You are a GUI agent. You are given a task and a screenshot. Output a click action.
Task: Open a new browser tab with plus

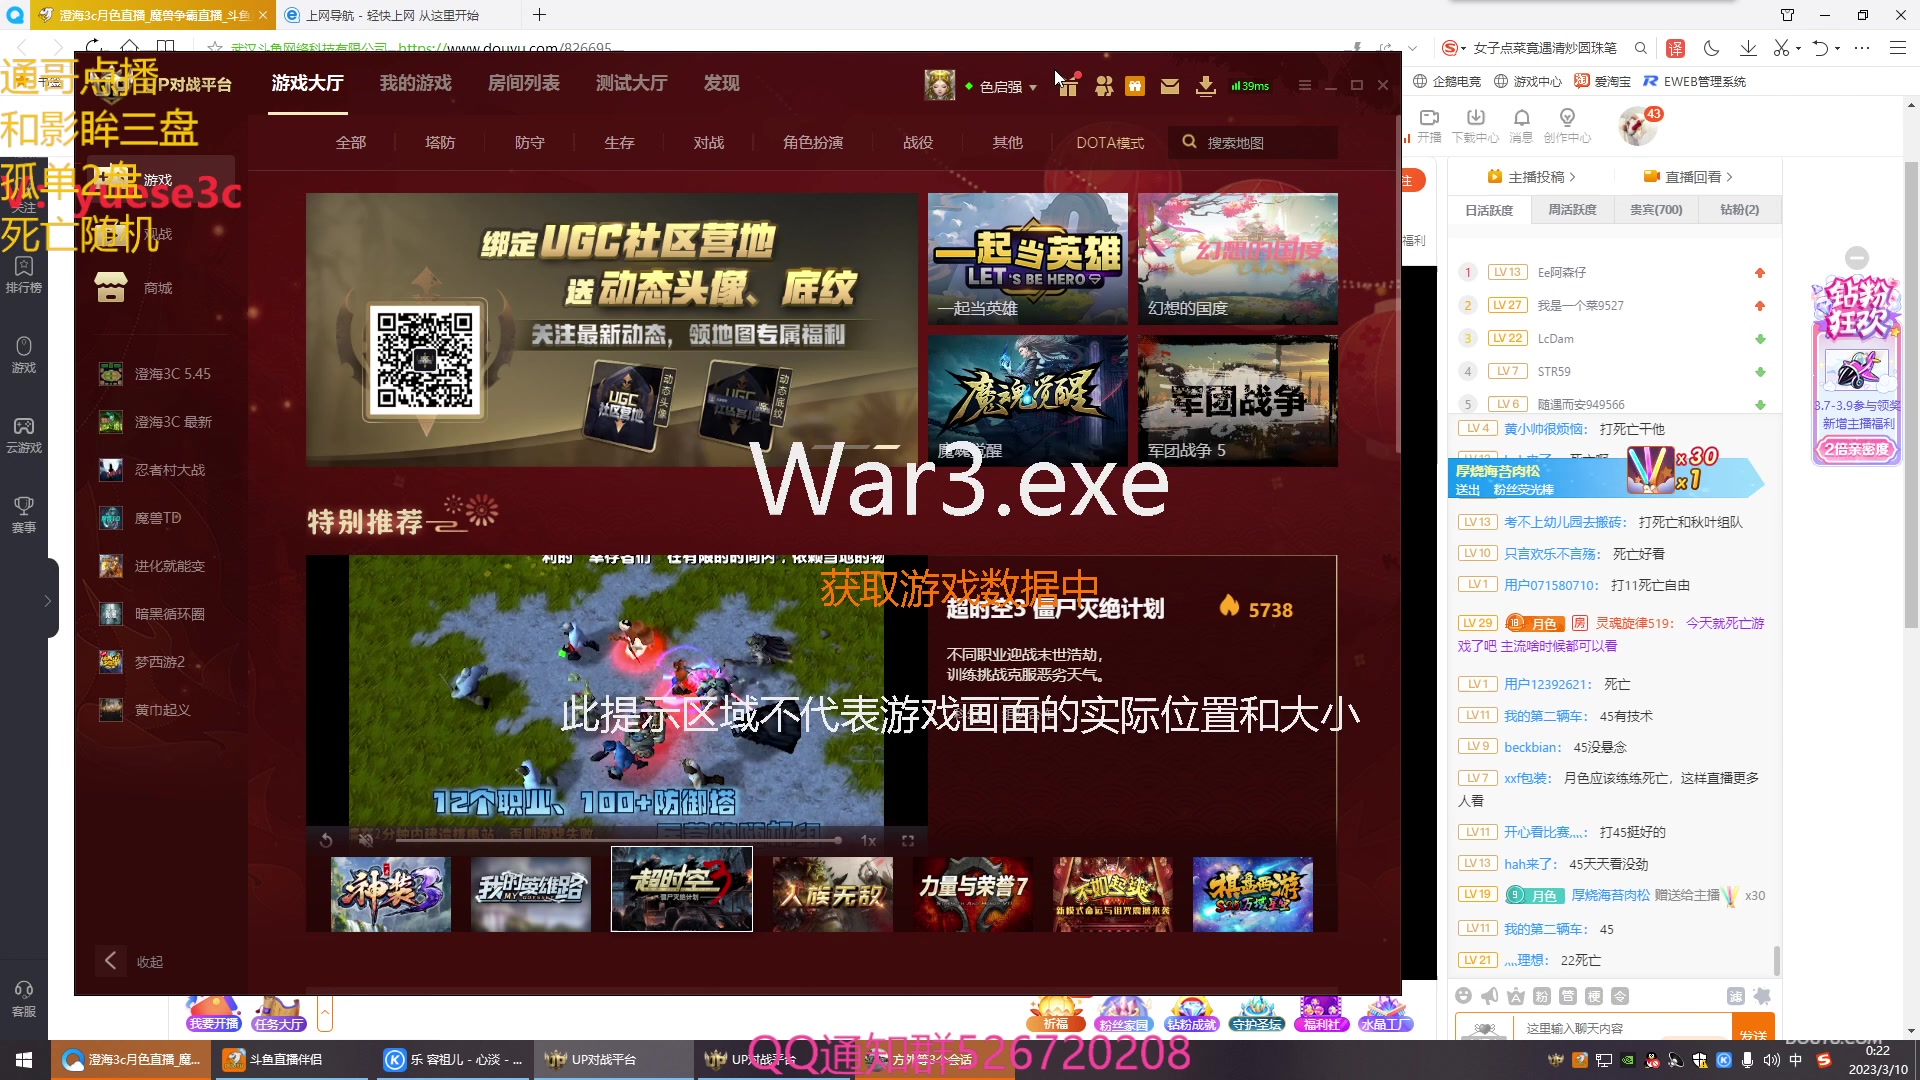tap(539, 15)
